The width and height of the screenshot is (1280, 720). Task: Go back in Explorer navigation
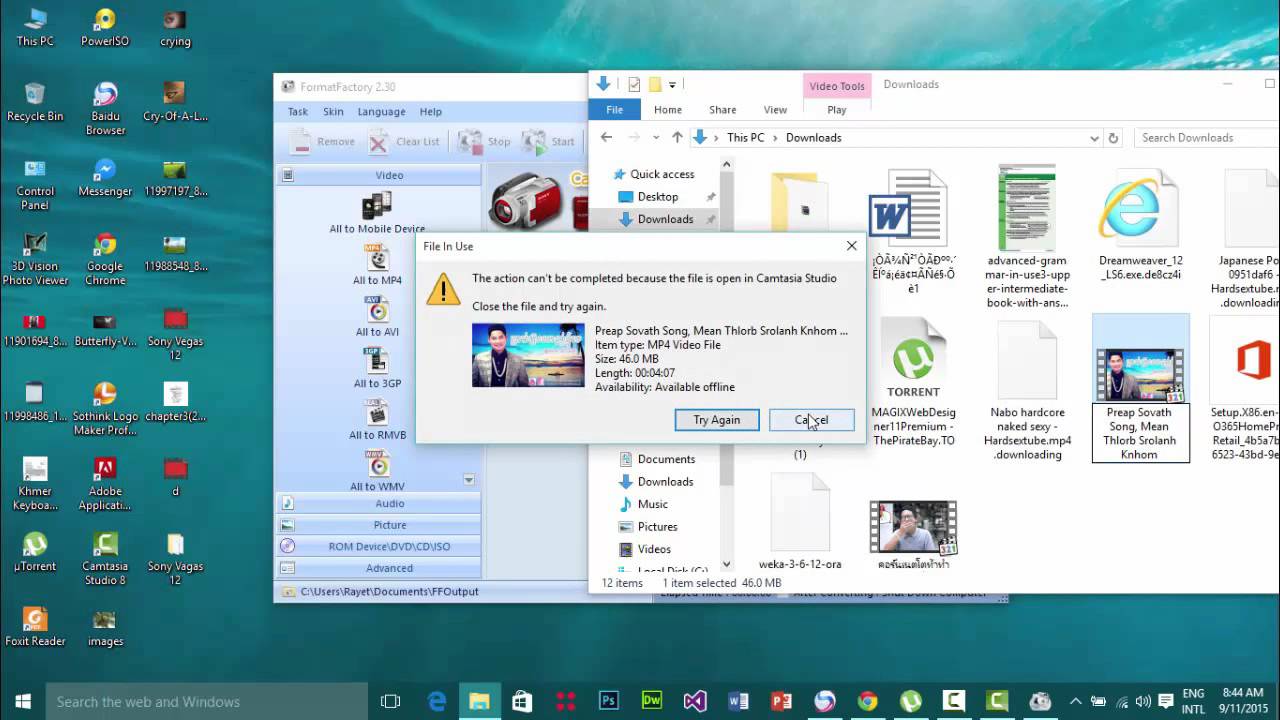[x=606, y=138]
